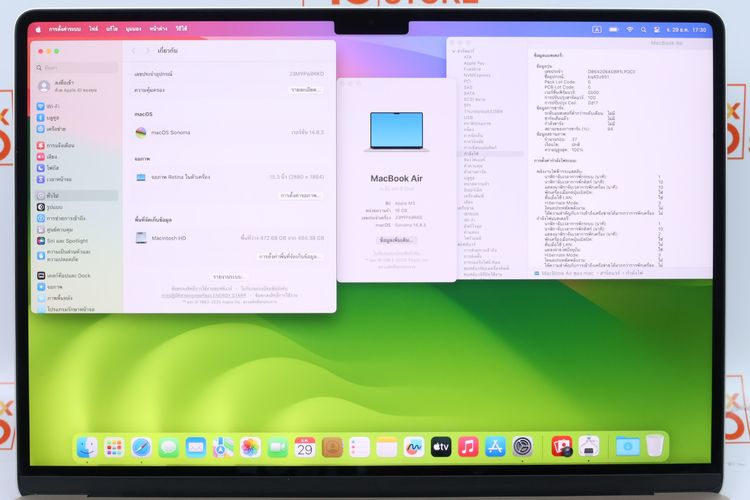
Task: Open Network settings in the sidebar
Action: 52,129
